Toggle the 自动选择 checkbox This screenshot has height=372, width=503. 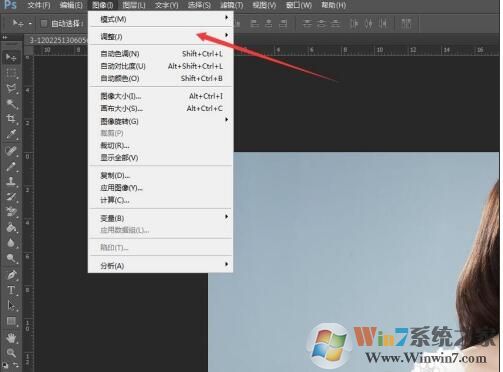tap(44, 23)
